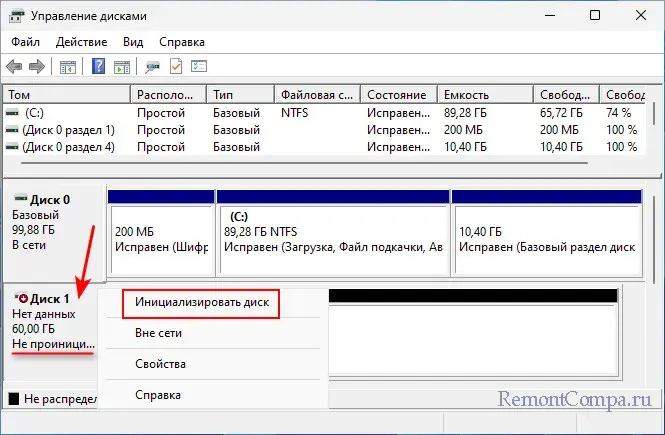Sort by the Тип column header

click(240, 95)
